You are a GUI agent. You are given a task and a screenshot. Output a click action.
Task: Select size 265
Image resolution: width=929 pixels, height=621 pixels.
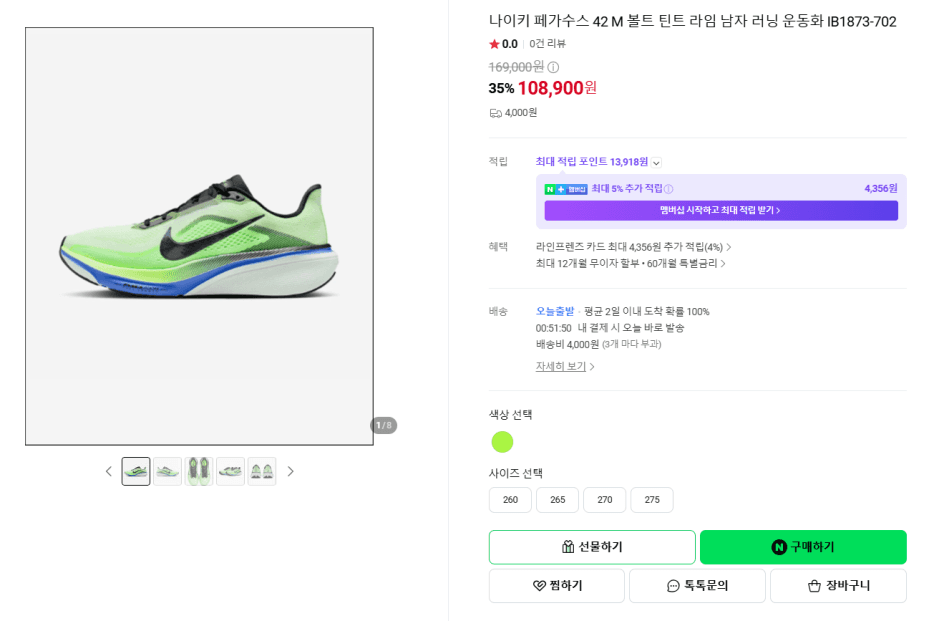pos(558,500)
